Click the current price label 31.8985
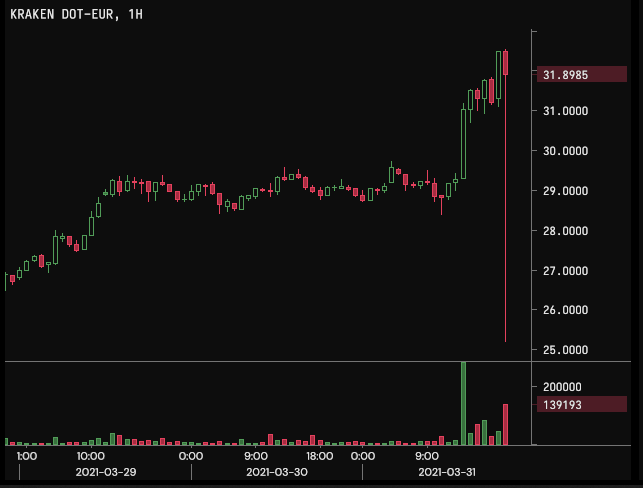 [581, 75]
